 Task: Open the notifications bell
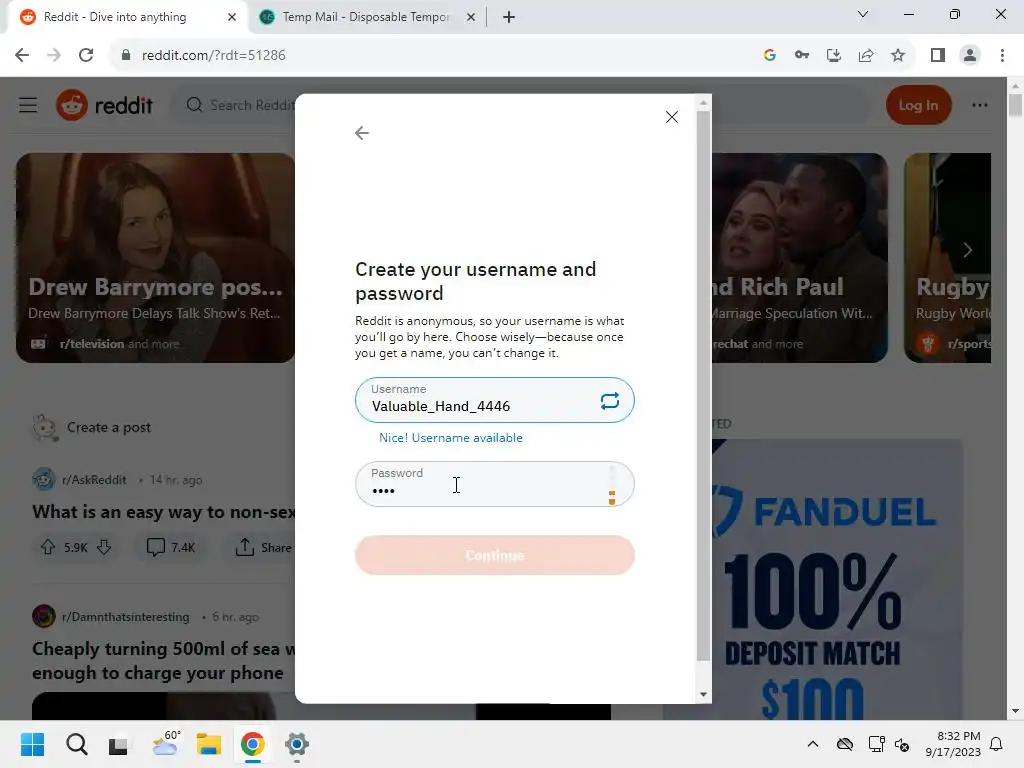click(996, 744)
